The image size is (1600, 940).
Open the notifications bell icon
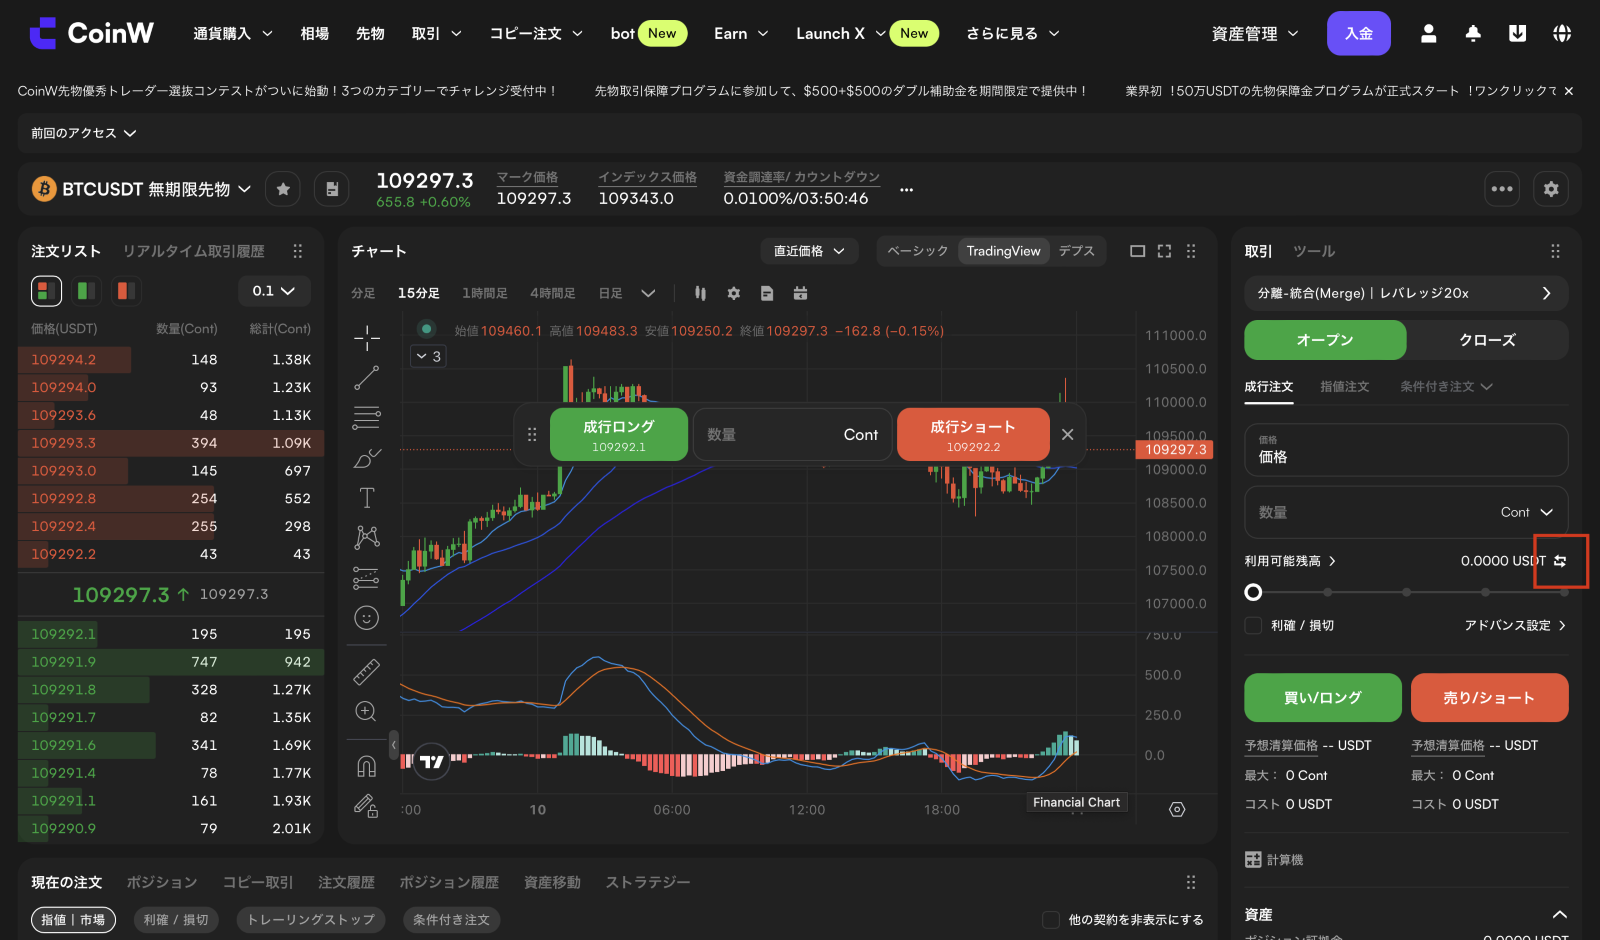1473,33
